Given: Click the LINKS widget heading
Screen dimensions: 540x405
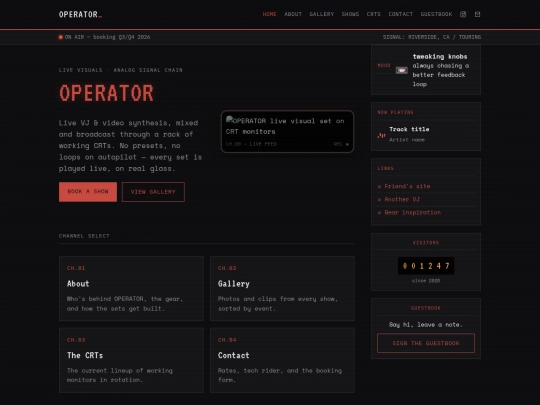Looking at the screenshot, I should (385, 168).
